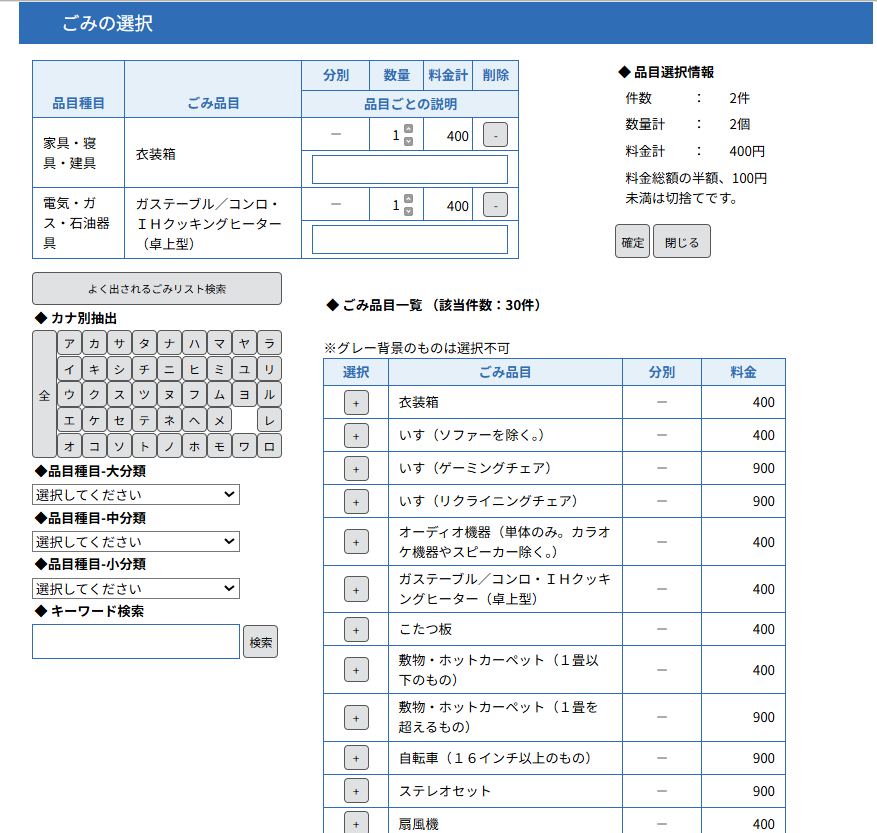This screenshot has height=833, width=877.
Task: Expand the 品目種目-小分類 dropdown
Action: (x=136, y=588)
